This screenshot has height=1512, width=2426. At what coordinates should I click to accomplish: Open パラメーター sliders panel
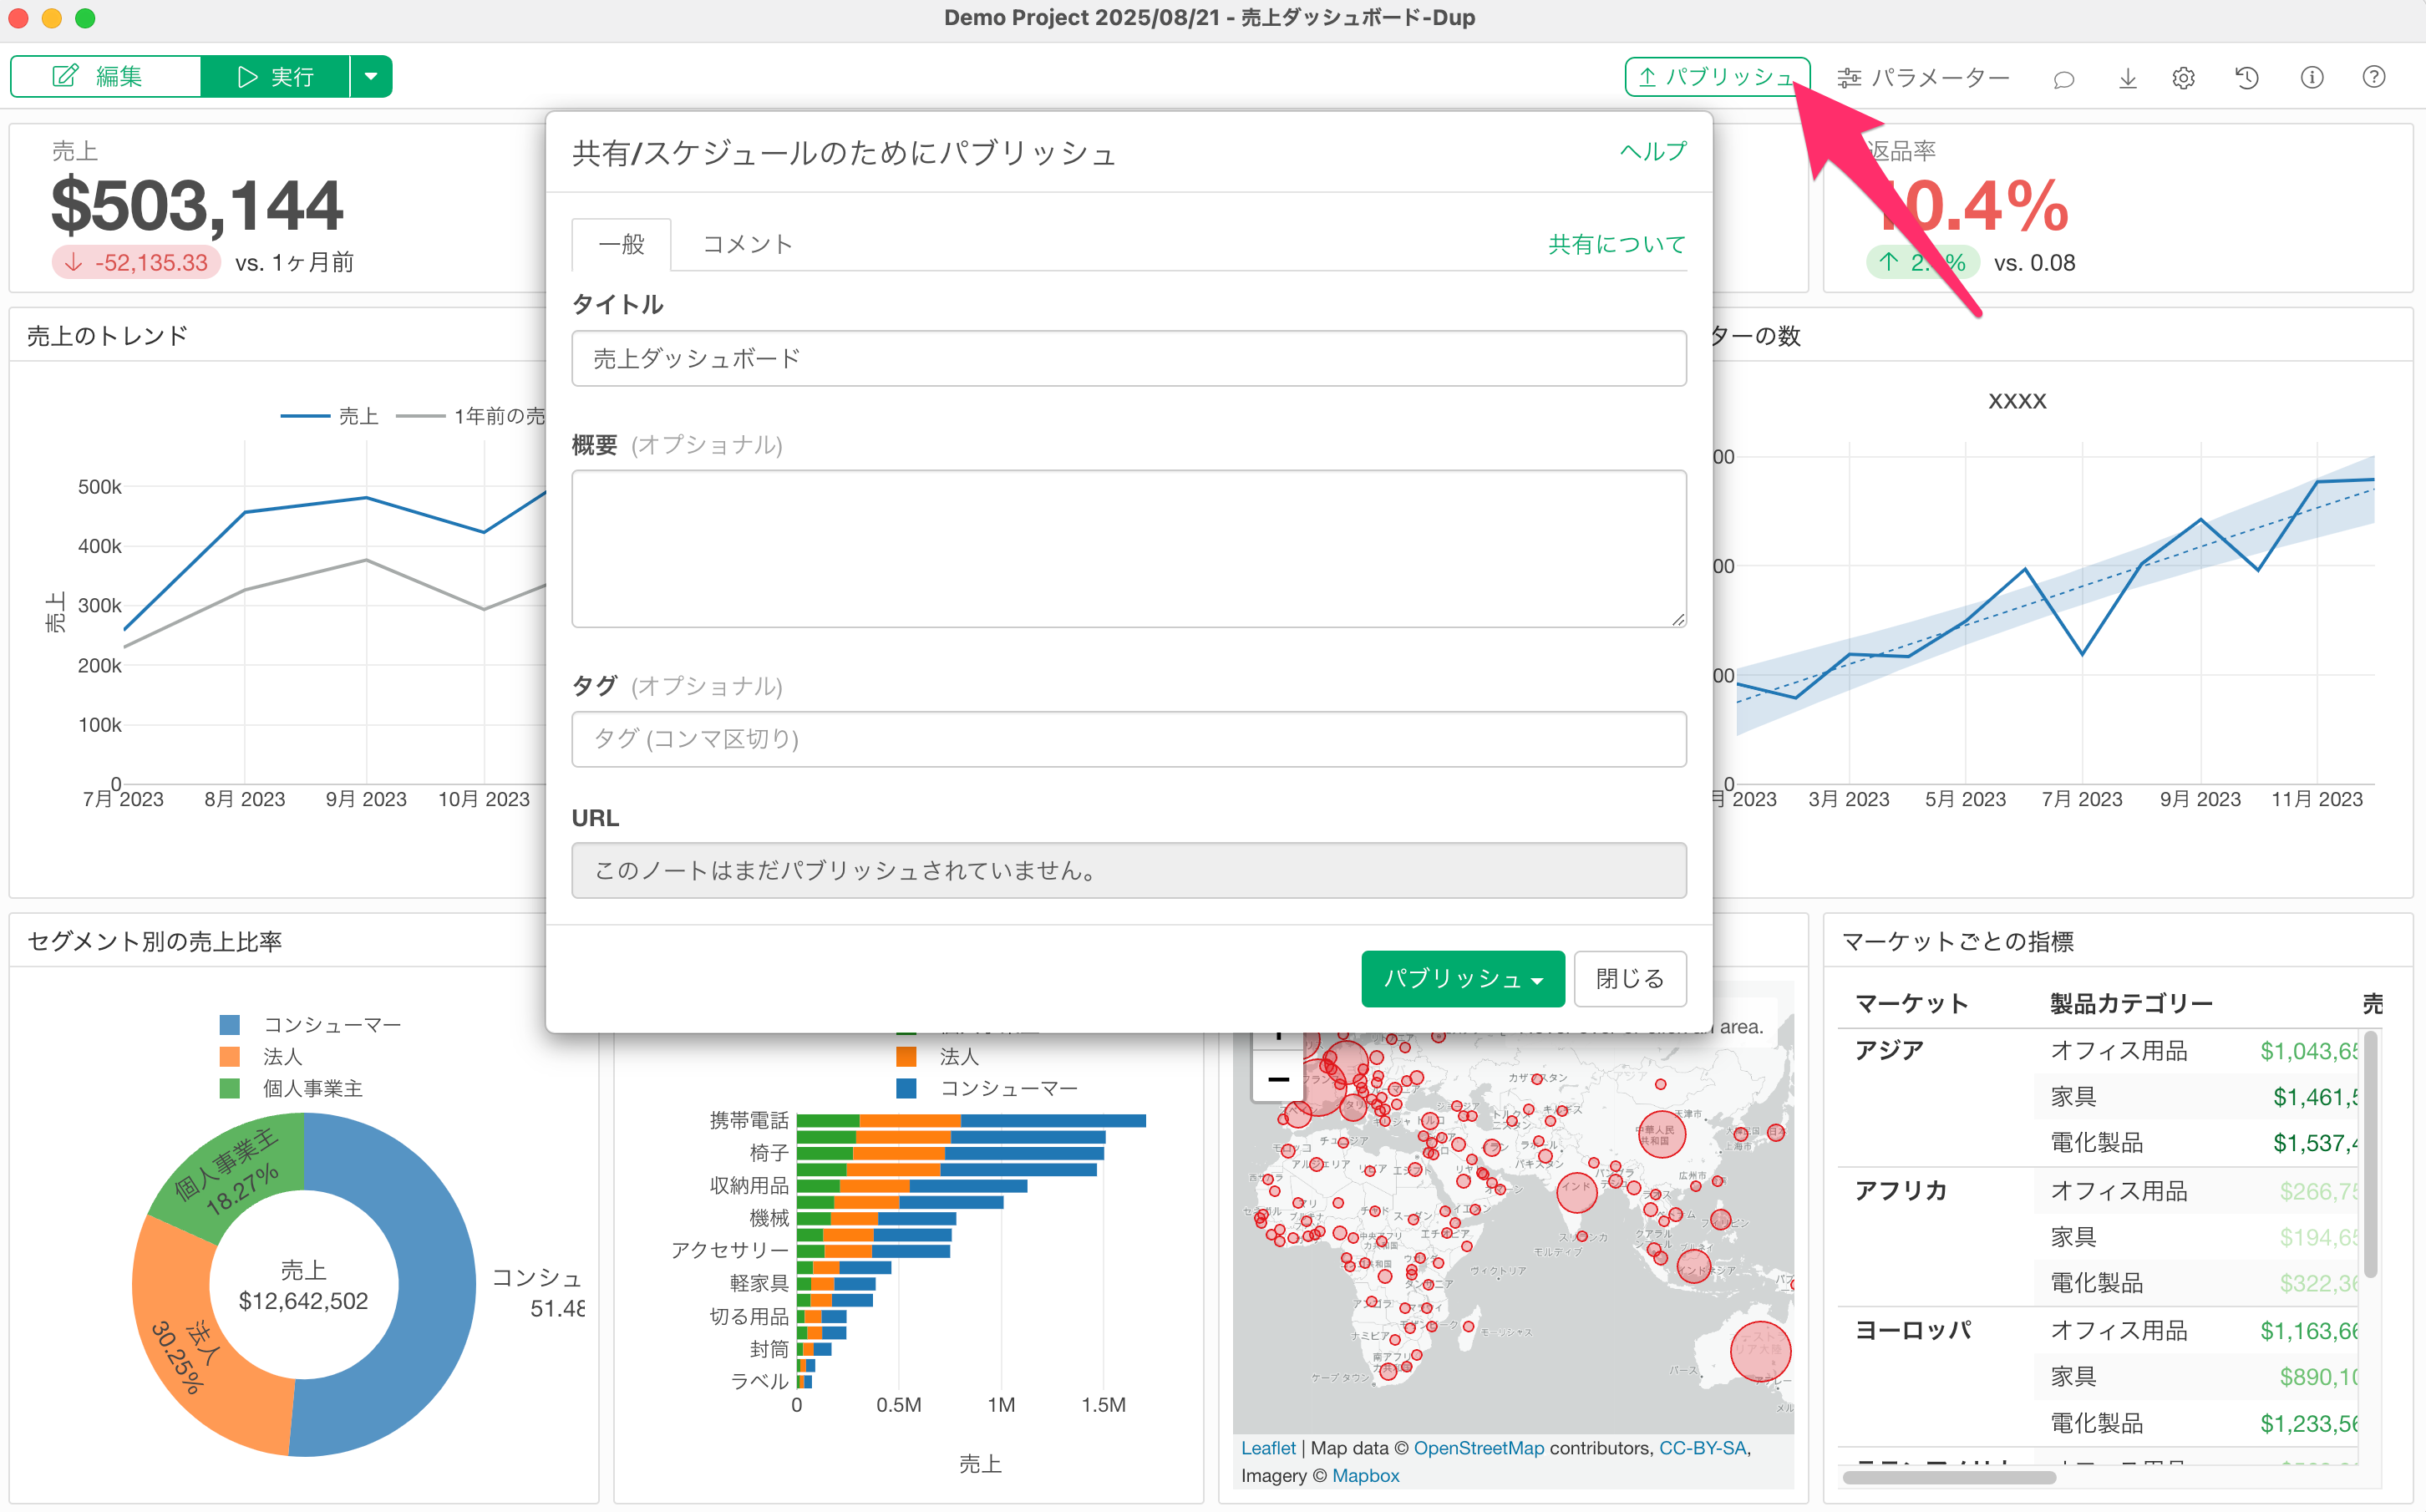[1922, 78]
